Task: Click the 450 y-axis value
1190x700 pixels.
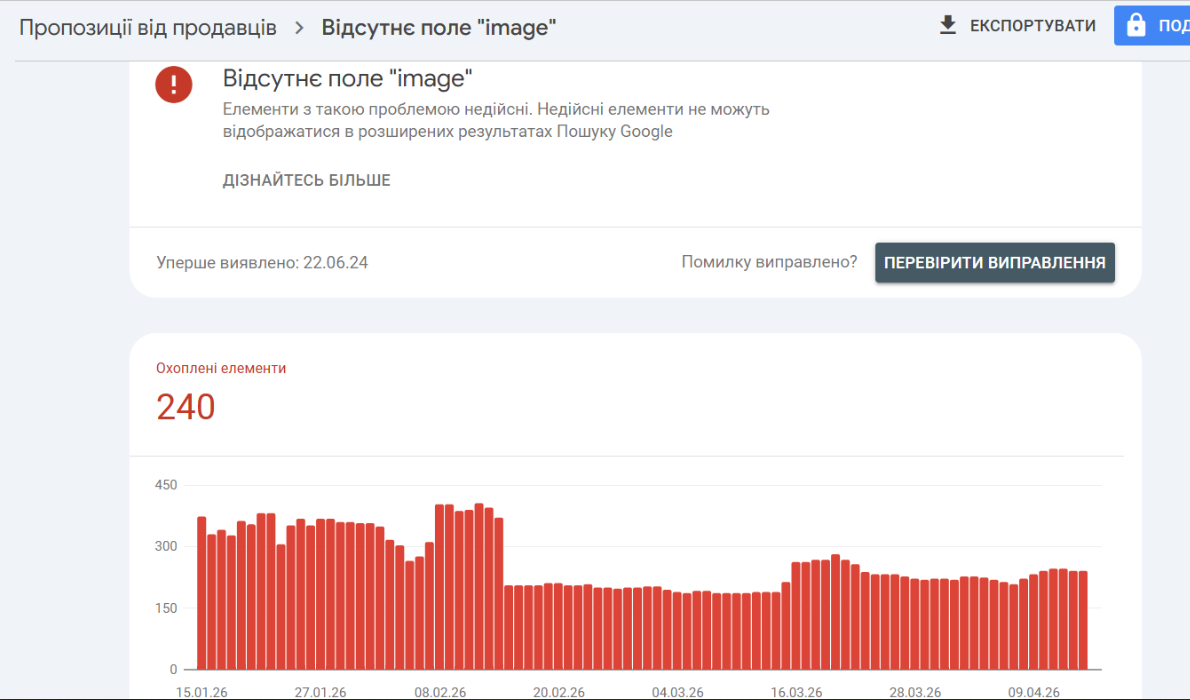Action: [x=165, y=484]
